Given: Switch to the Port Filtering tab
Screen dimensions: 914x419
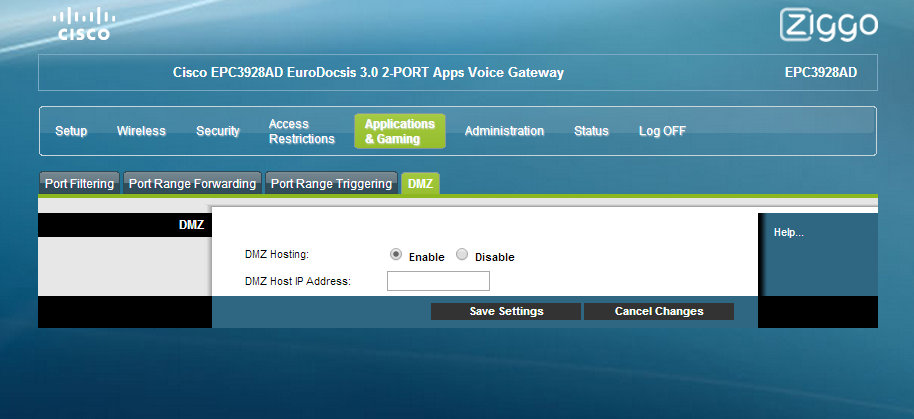Looking at the screenshot, I should [x=79, y=184].
